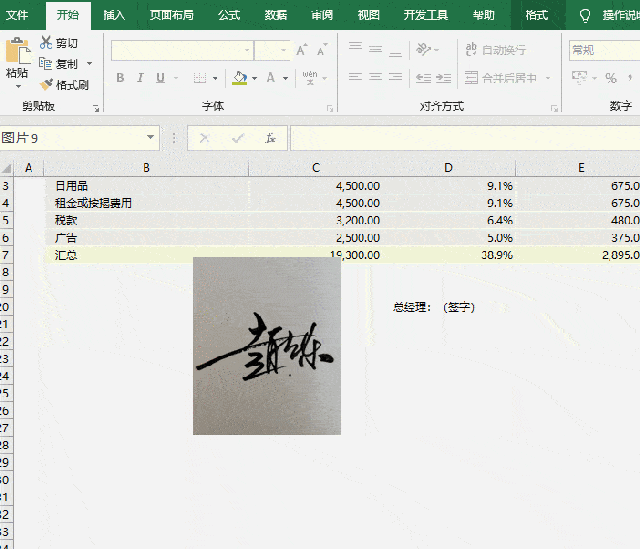Viewport: 640px width, 549px height.
Task: Toggle Wrap Text (自动换行)
Action: [x=496, y=50]
